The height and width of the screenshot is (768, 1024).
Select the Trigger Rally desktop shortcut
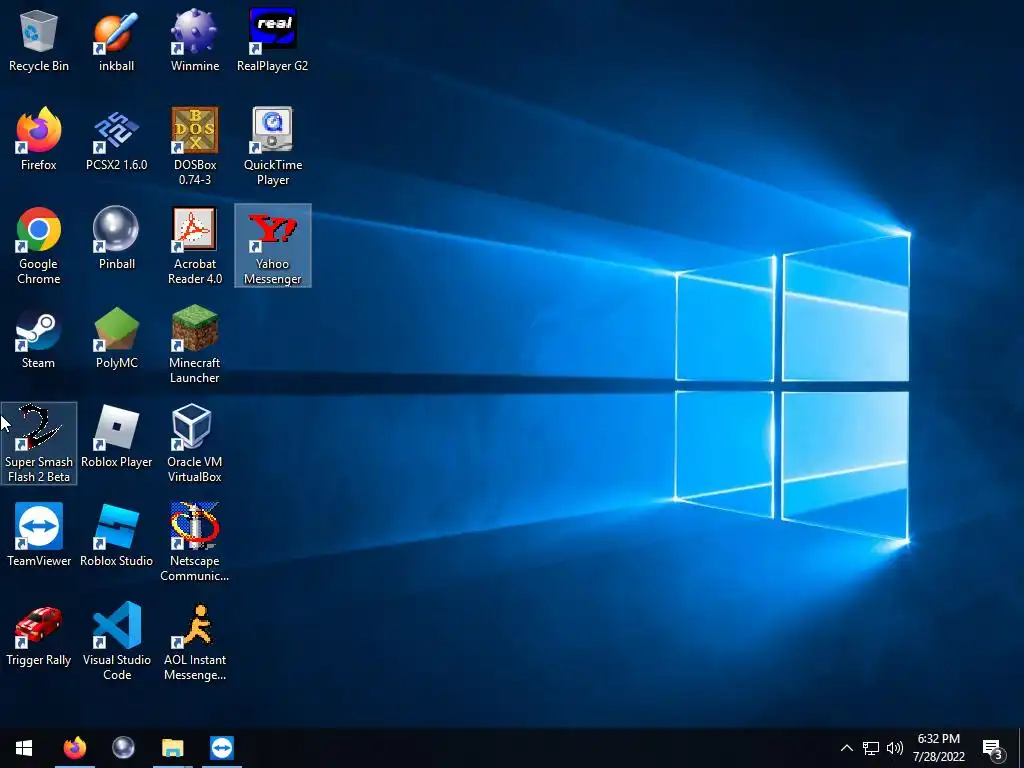[39, 635]
